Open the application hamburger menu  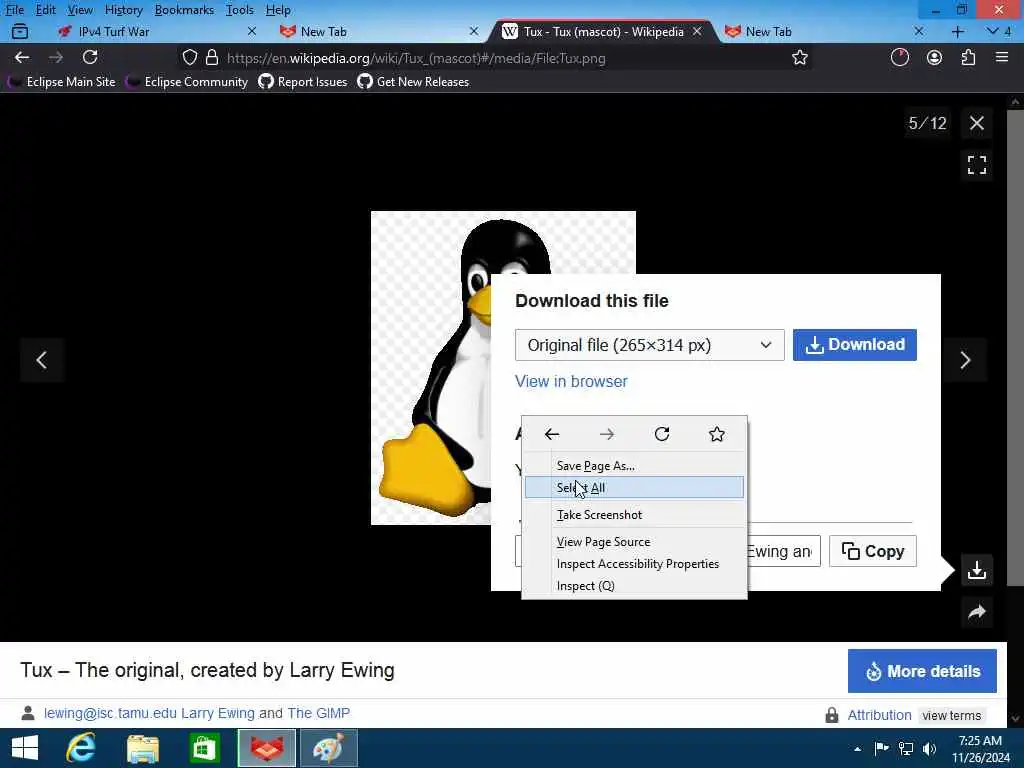pyautogui.click(x=1002, y=57)
